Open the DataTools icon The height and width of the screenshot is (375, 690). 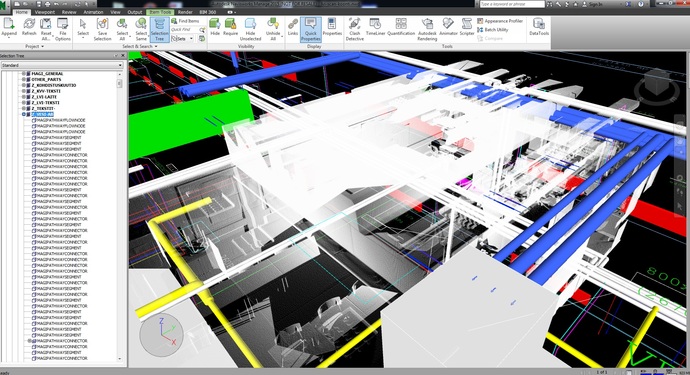click(539, 27)
